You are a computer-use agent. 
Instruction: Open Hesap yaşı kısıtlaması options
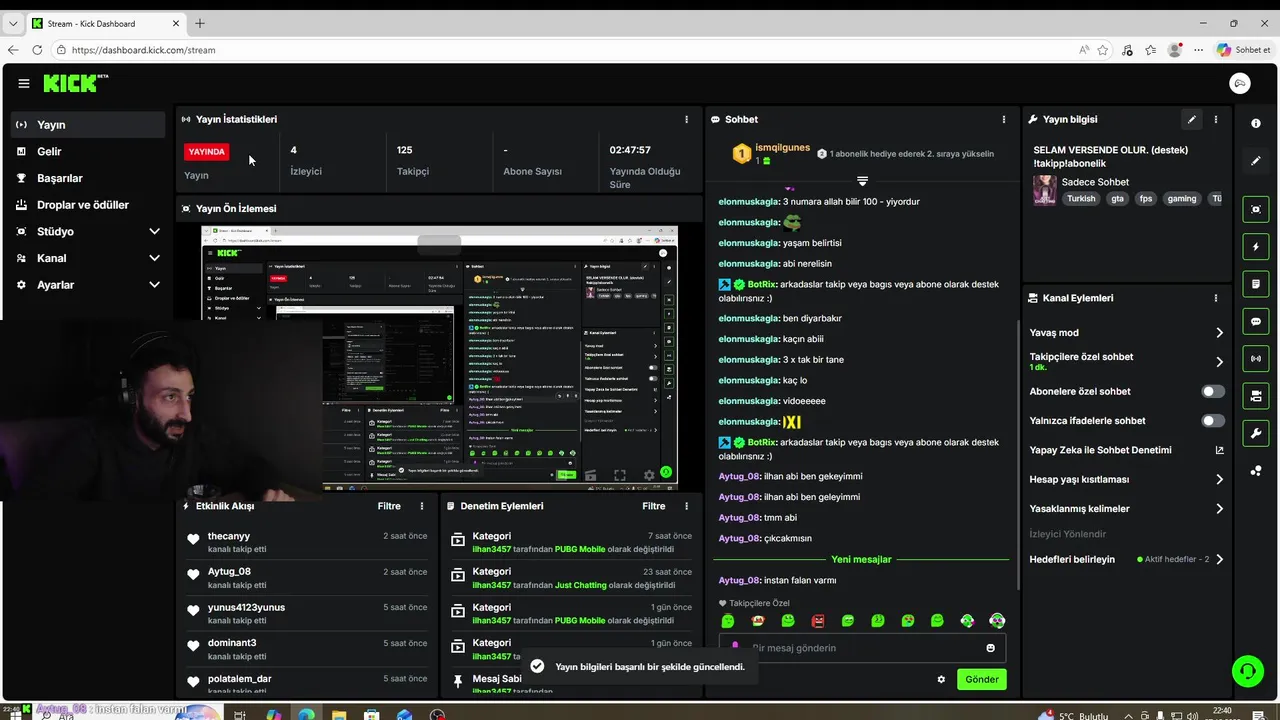click(x=1126, y=479)
